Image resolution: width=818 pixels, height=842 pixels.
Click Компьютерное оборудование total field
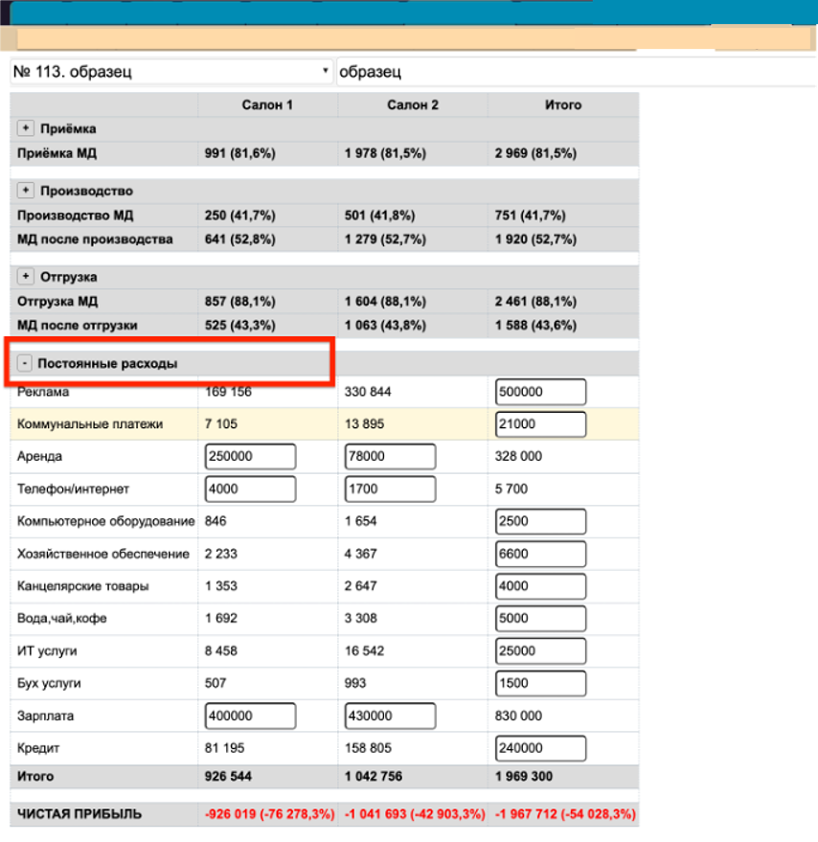[541, 521]
